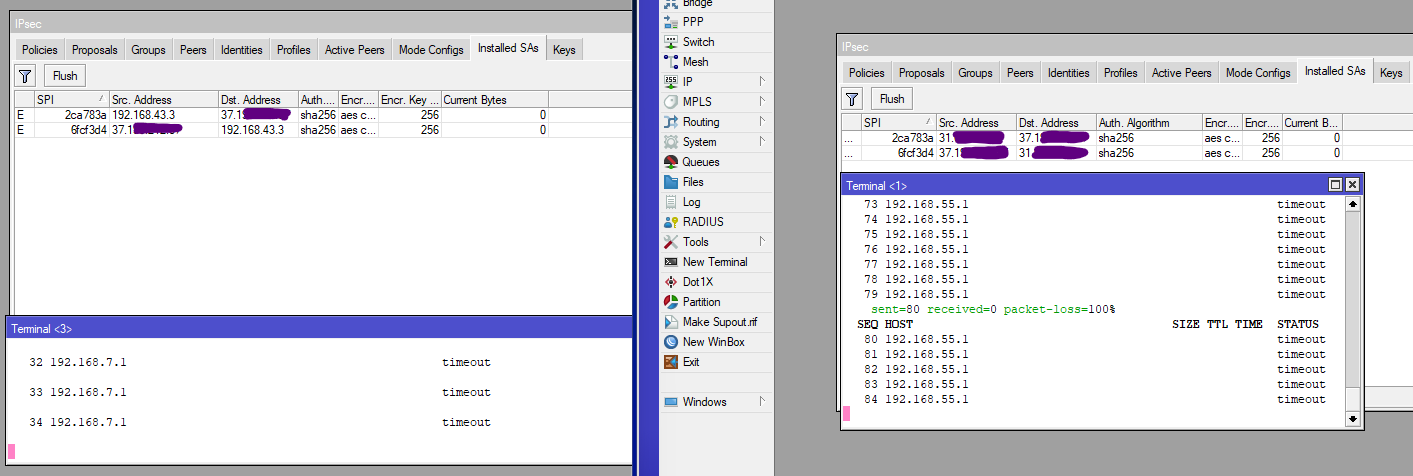Click the System gear icon
The width and height of the screenshot is (1413, 476).
(x=671, y=142)
